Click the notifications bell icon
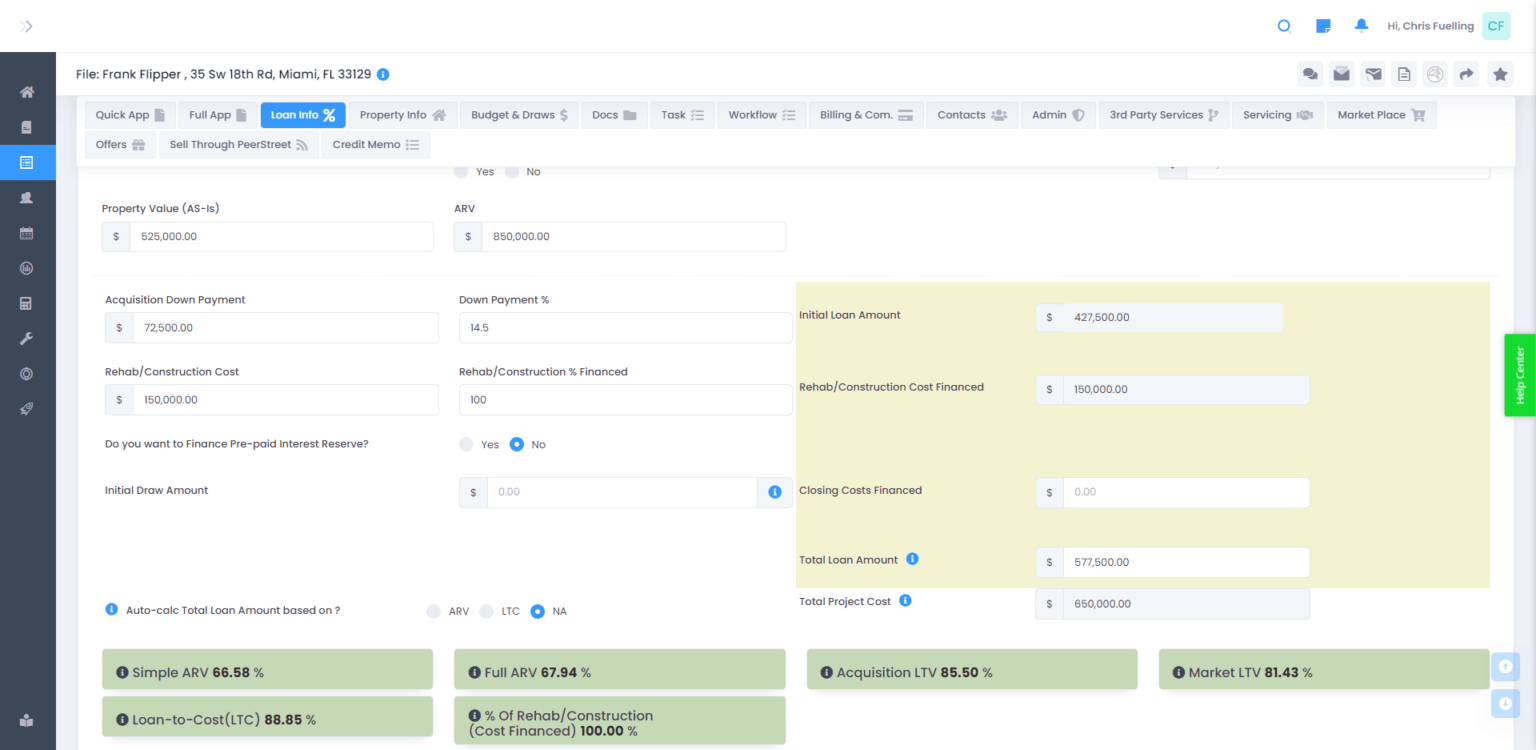 1361,25
